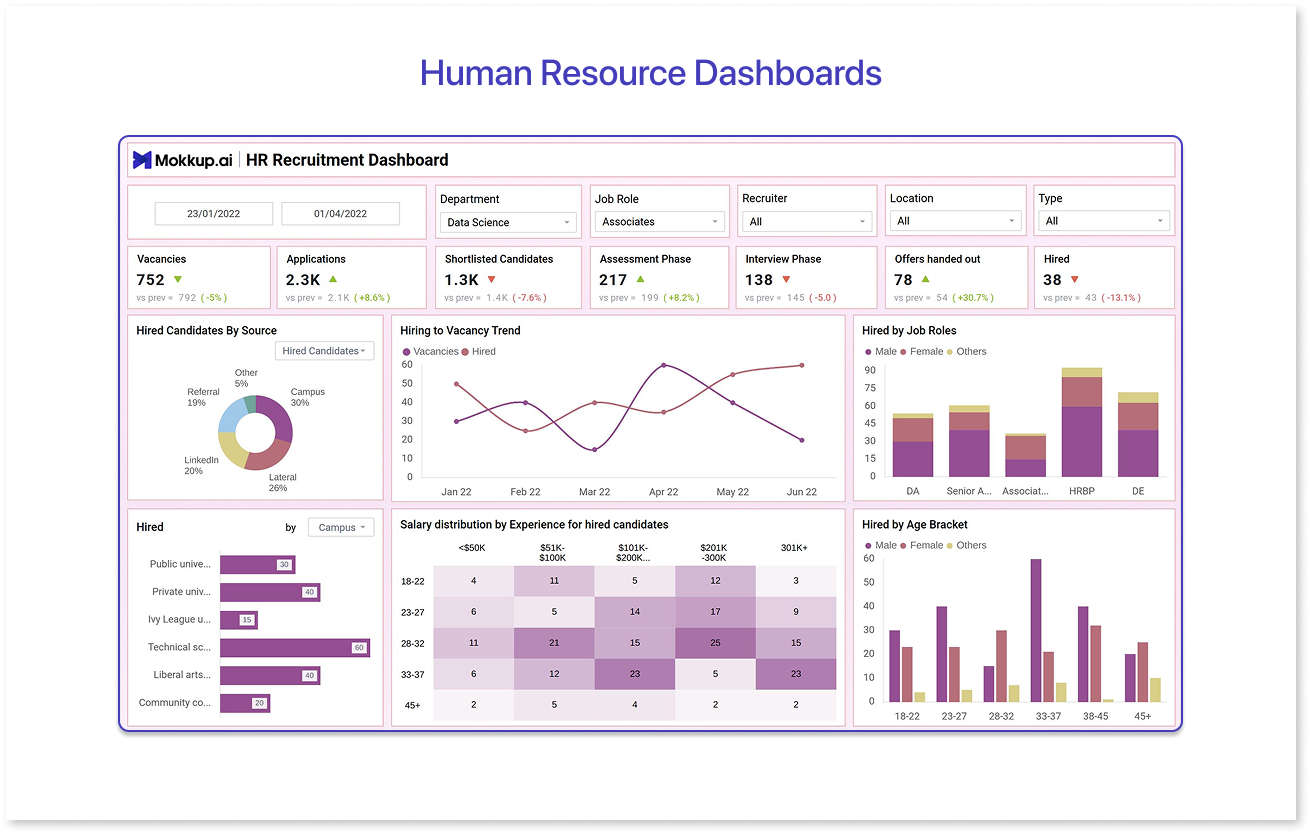Image resolution: width=1310 pixels, height=834 pixels.
Task: Click the Vacancies 752 KPI value
Action: (151, 280)
